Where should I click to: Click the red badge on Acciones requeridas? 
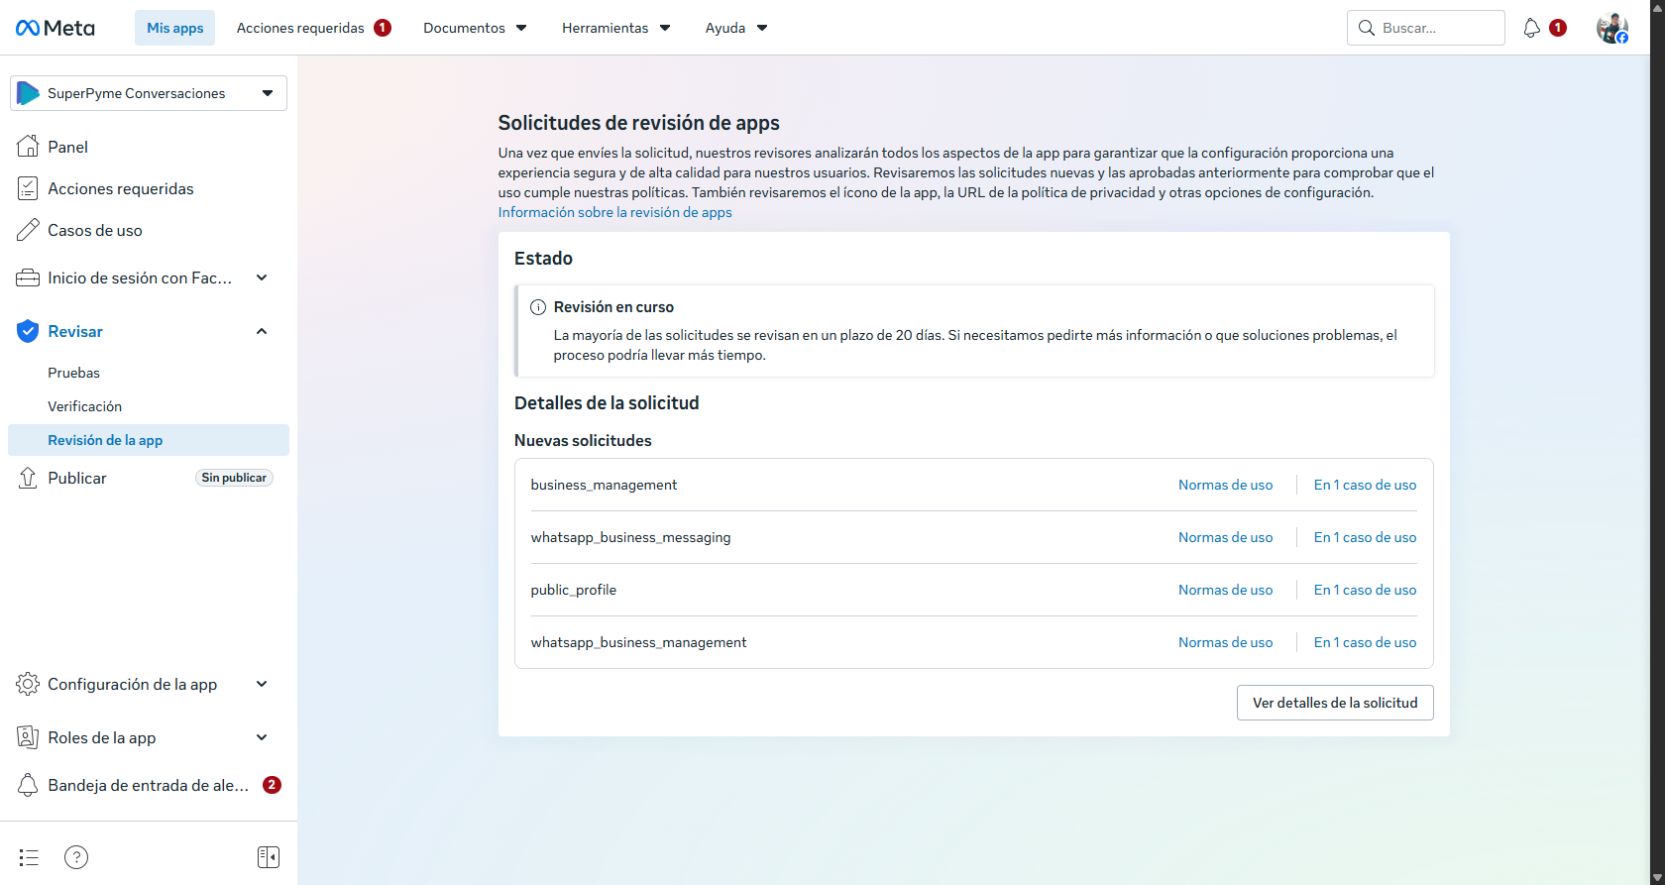382,28
